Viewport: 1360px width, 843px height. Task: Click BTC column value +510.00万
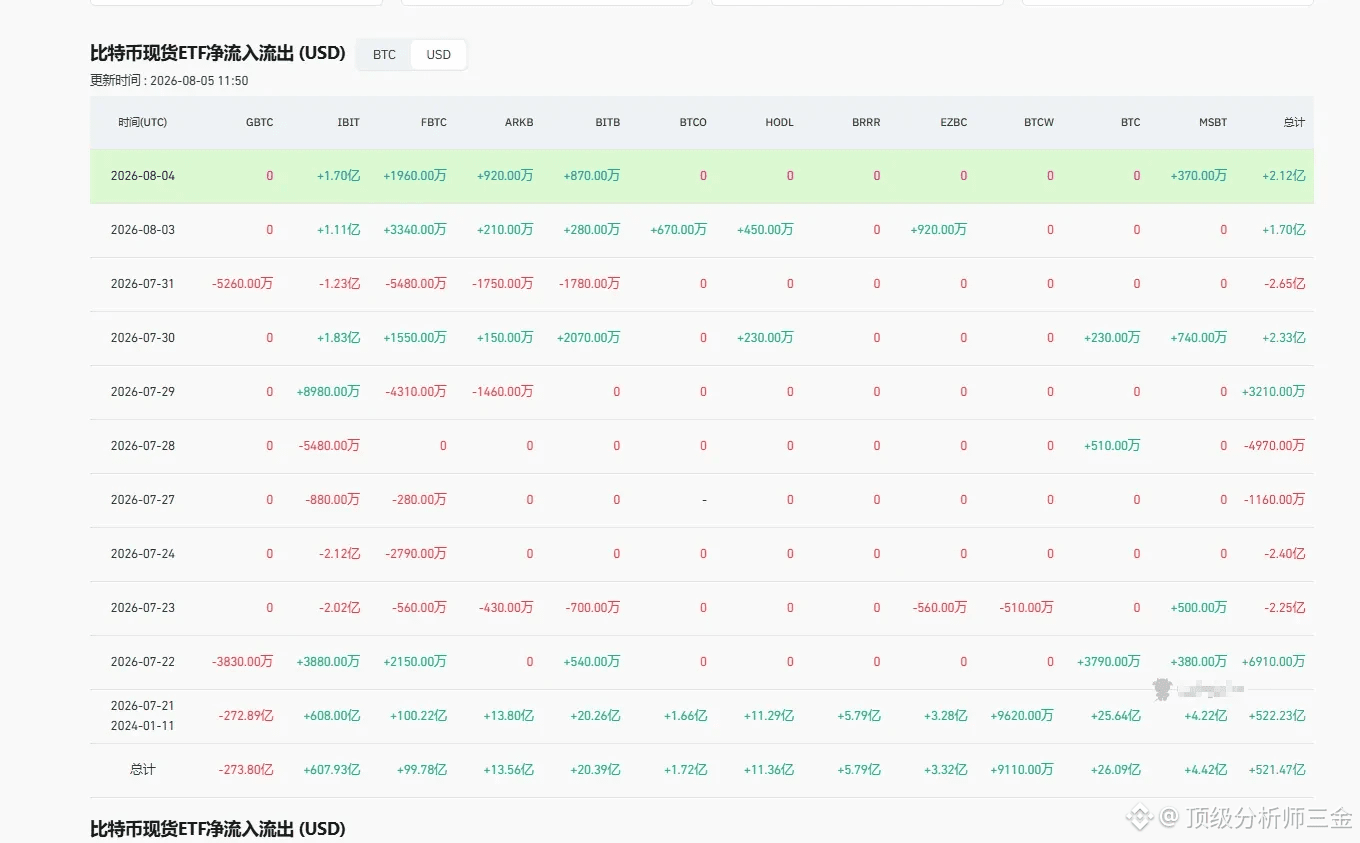pyautogui.click(x=1112, y=446)
